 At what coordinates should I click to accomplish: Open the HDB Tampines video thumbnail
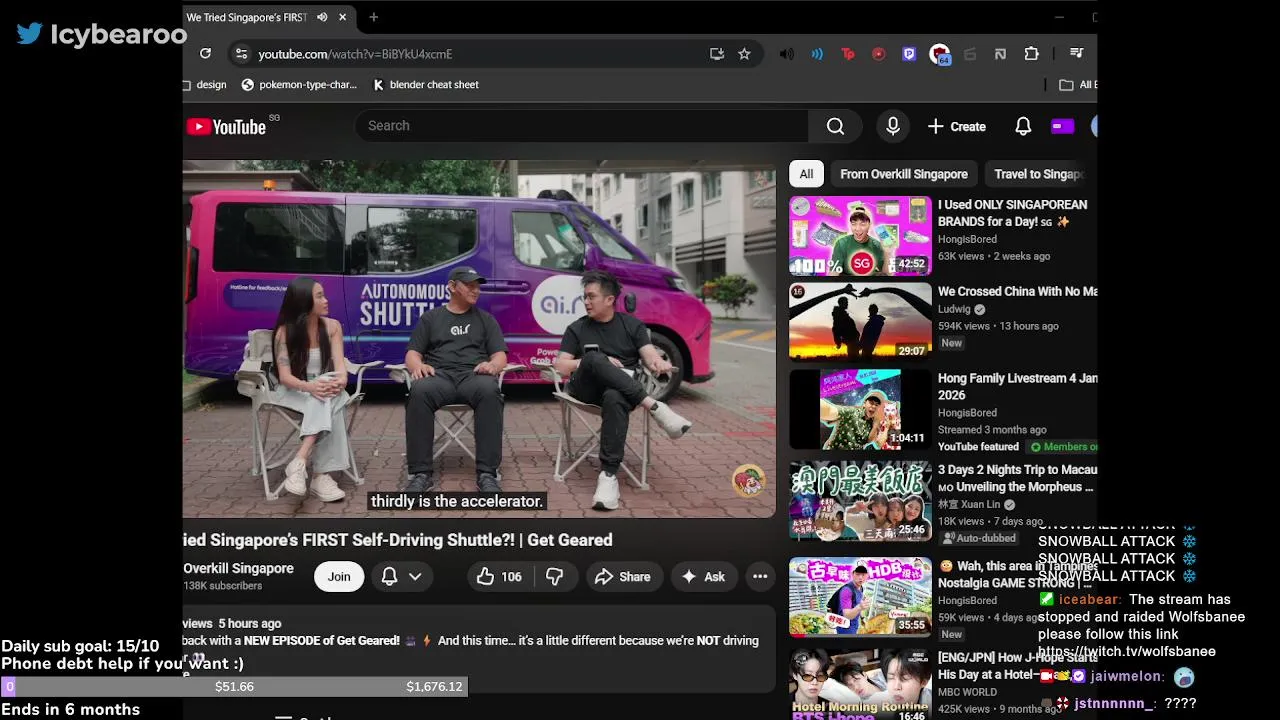(860, 596)
